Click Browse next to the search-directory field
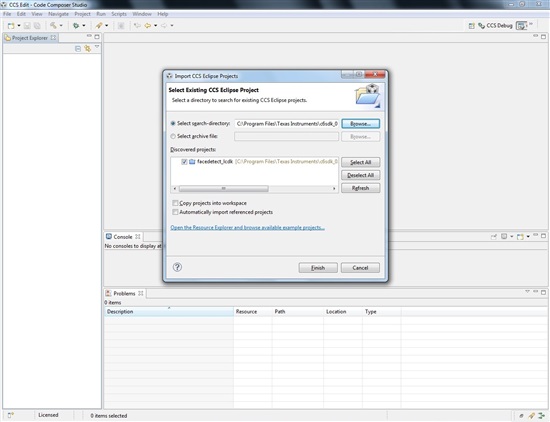This screenshot has width=550, height=422. (x=361, y=124)
